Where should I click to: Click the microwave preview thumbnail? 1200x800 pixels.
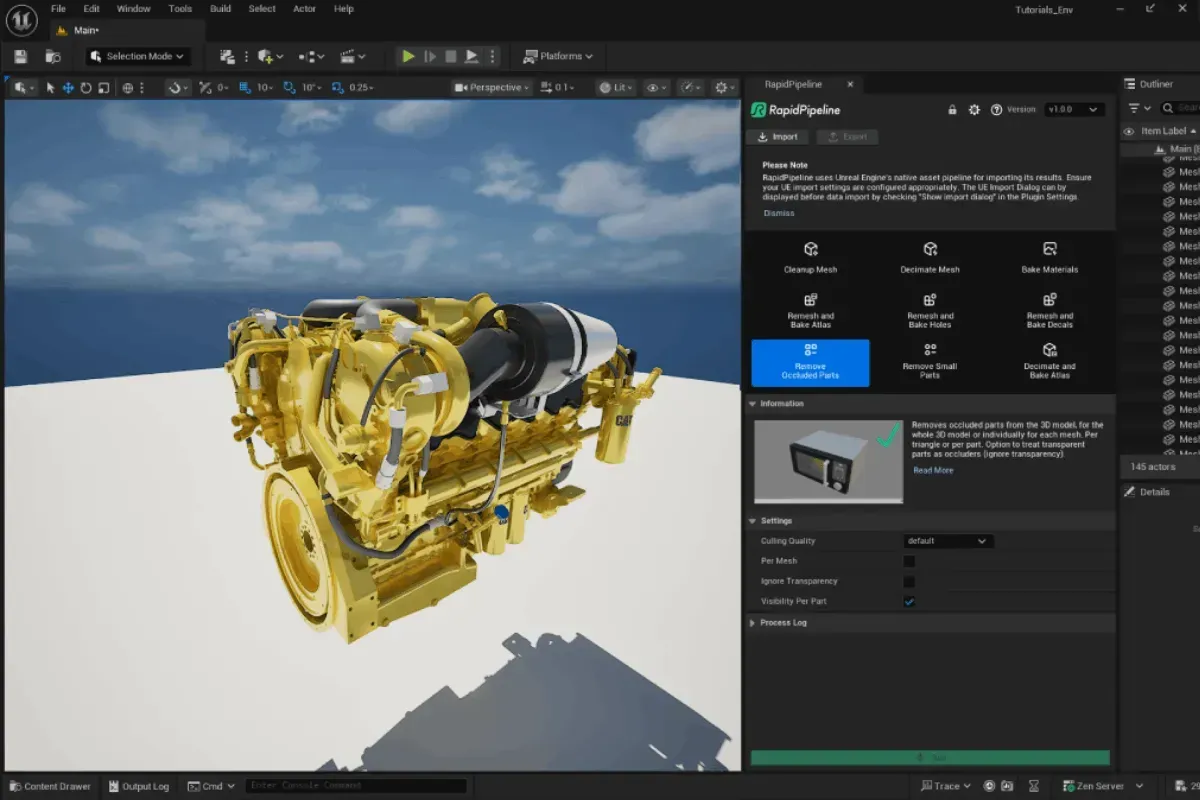click(x=828, y=461)
